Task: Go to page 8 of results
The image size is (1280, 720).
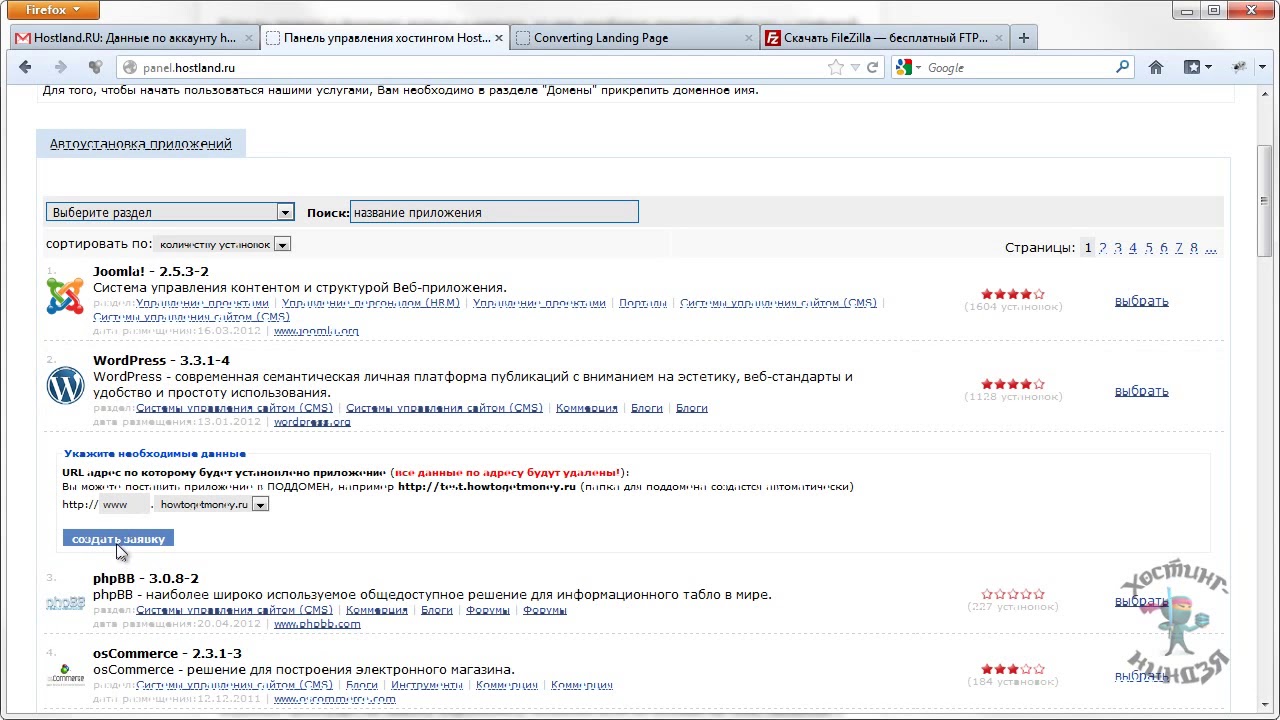Action: click(1193, 248)
